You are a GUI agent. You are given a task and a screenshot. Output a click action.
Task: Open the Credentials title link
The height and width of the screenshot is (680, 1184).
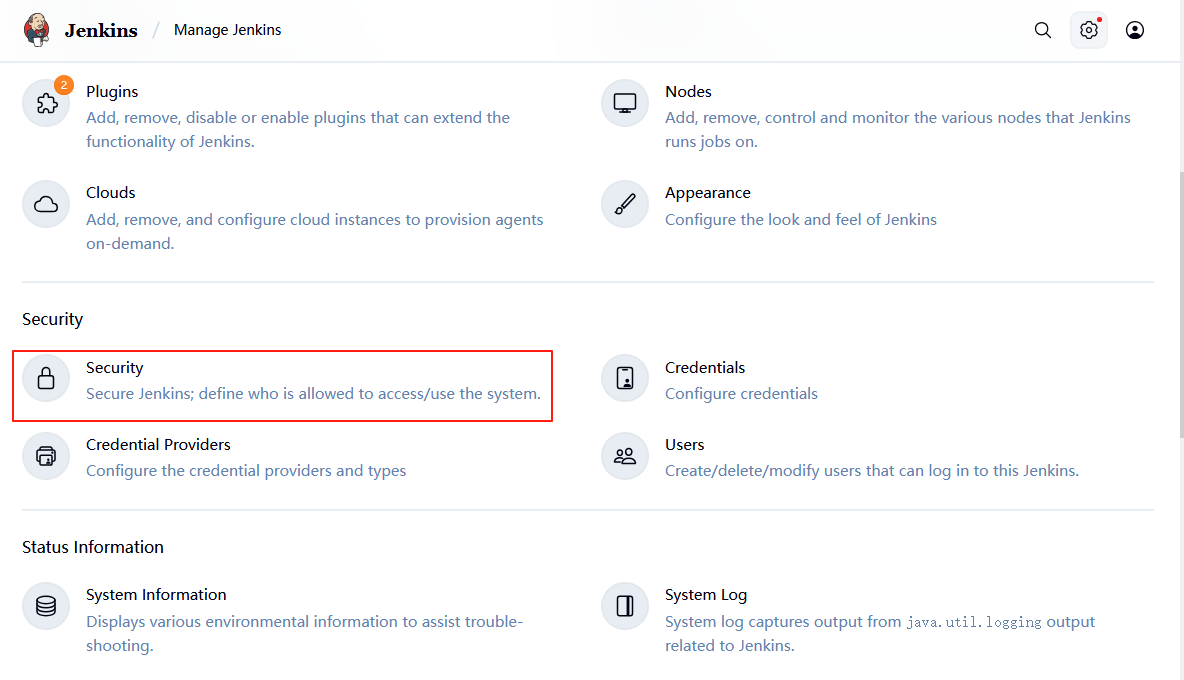point(705,368)
